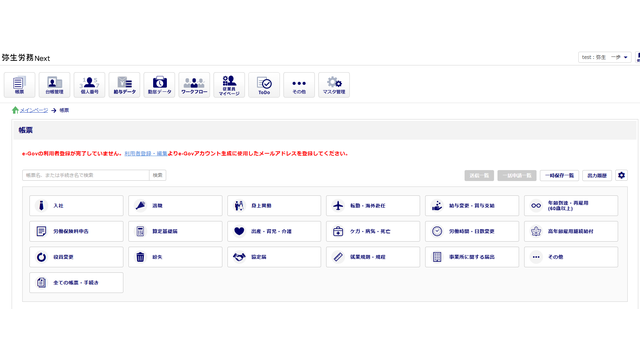640x360 pixels.
Task: Expand the test user account dropdown
Action: pos(604,57)
